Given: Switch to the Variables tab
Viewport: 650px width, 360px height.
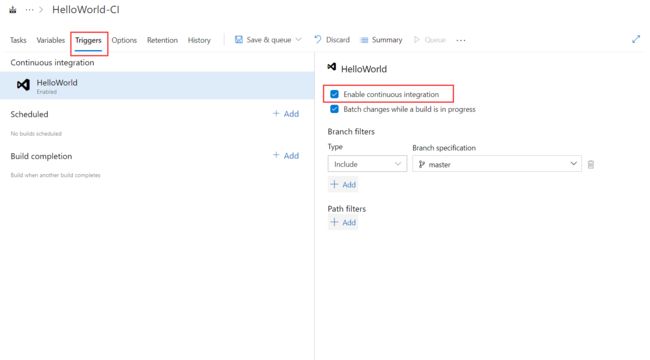Looking at the screenshot, I should 51,40.
